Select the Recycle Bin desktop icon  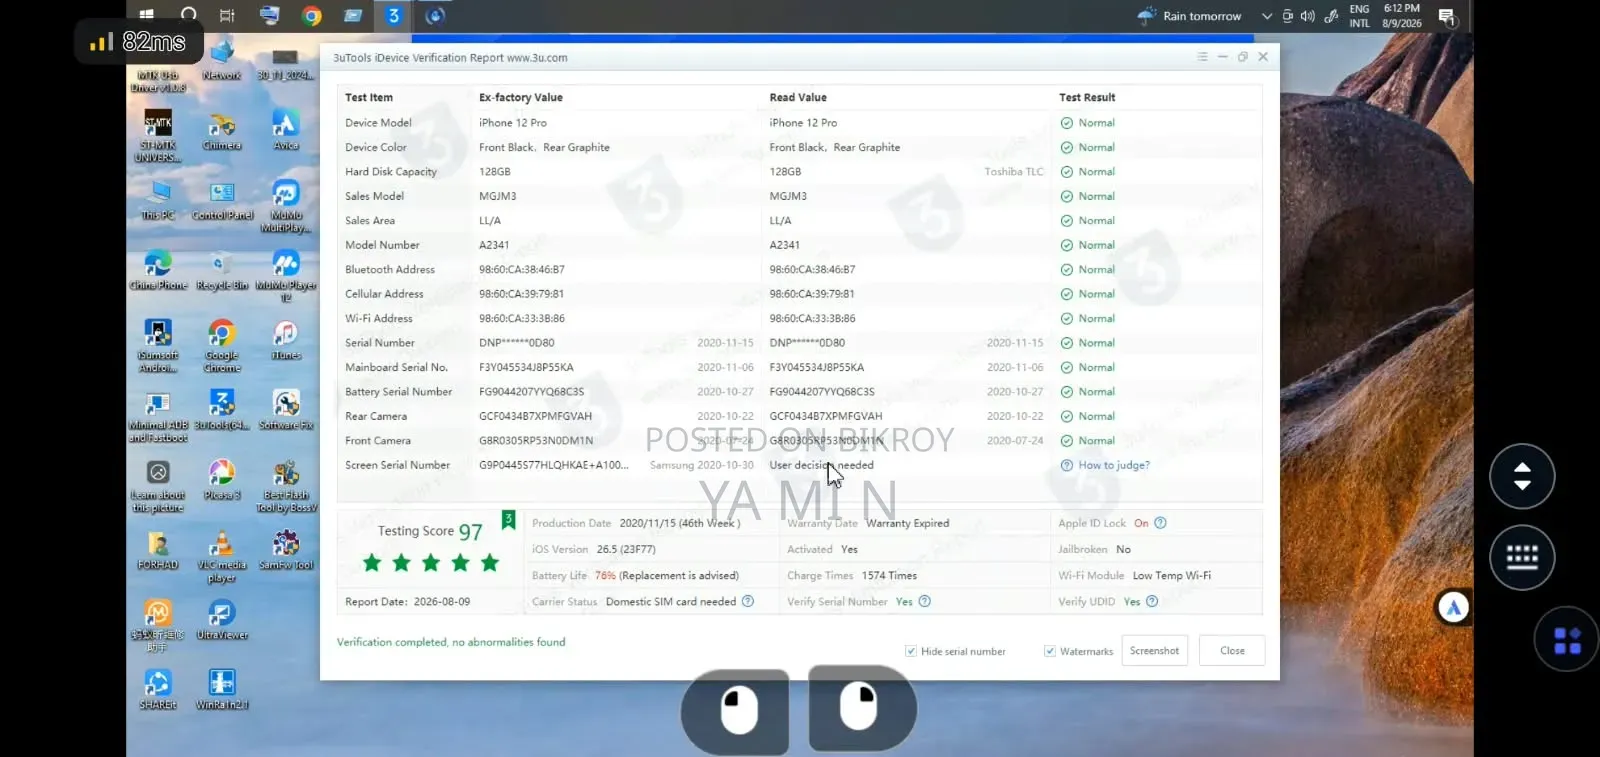coord(222,270)
